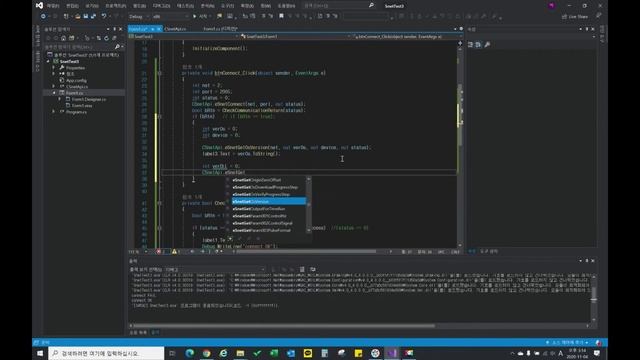Click Solution Explorer search magnifier icon

tap(117, 47)
